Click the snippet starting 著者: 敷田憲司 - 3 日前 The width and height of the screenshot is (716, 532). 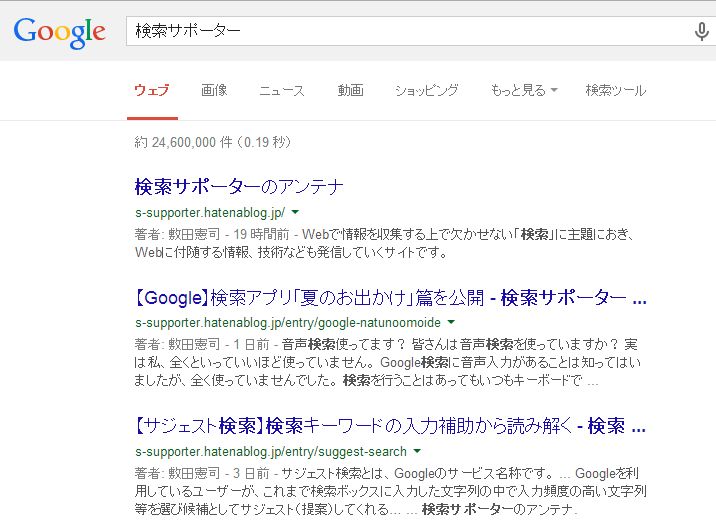click(x=390, y=491)
